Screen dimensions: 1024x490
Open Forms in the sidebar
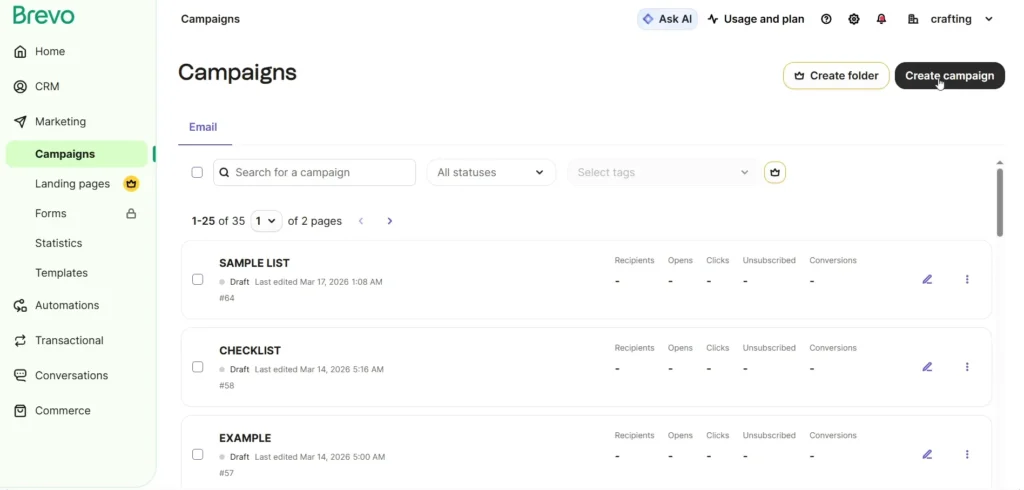click(x=51, y=214)
